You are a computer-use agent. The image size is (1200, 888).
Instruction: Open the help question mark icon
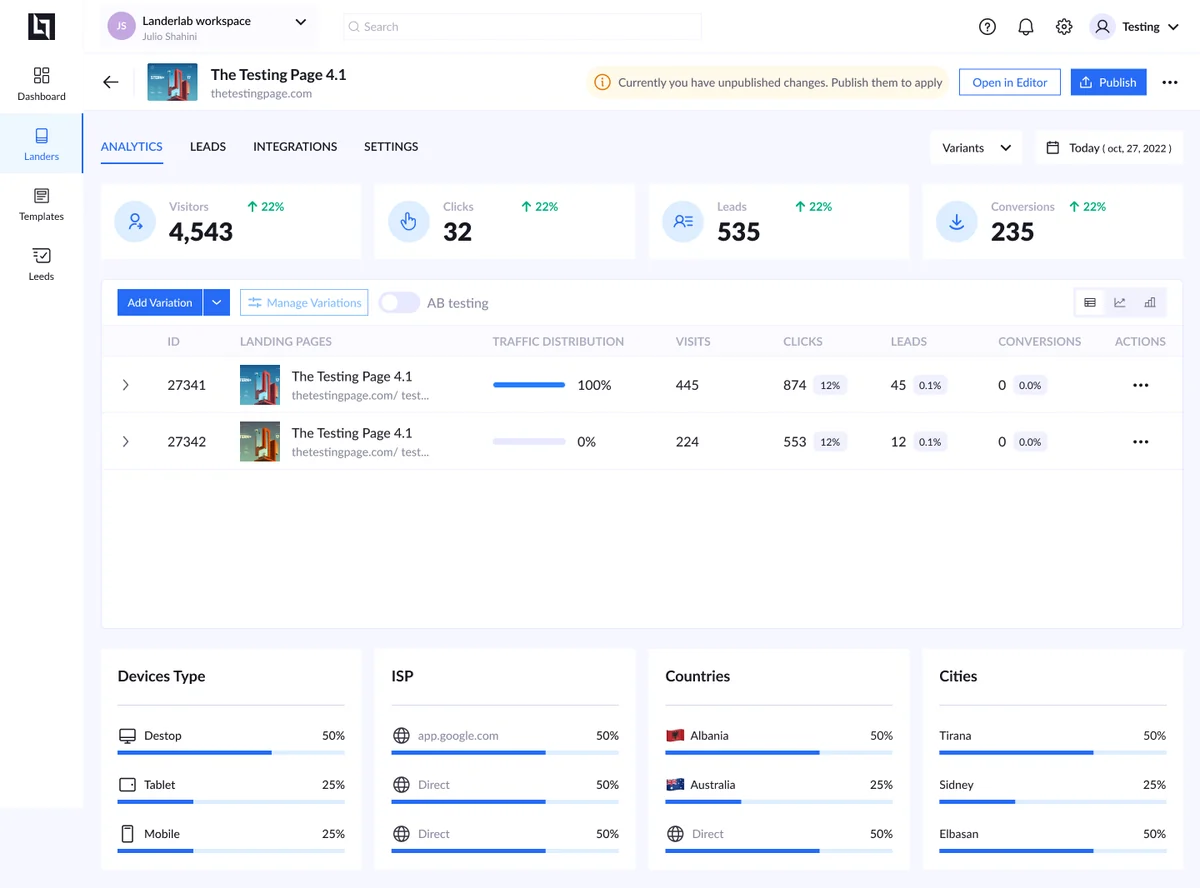coord(987,27)
